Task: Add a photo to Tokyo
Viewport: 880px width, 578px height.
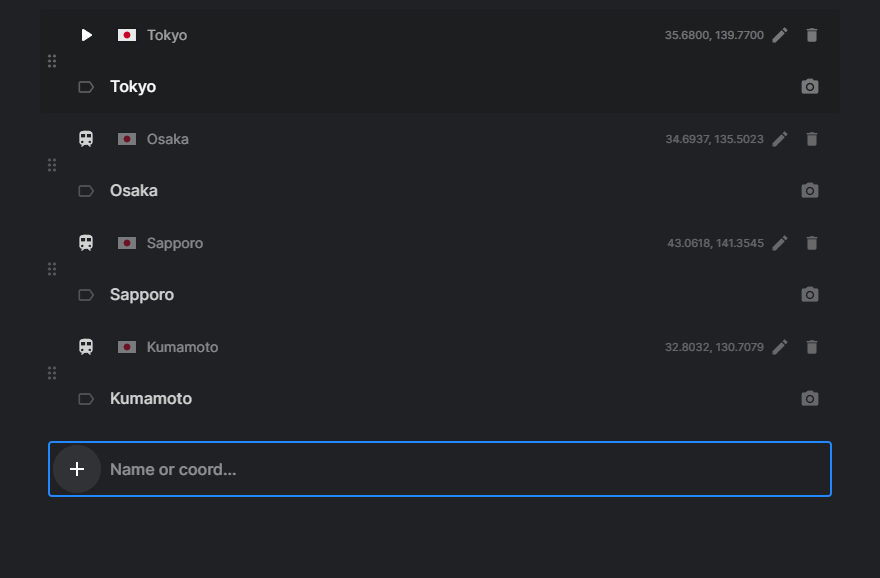Action: tap(809, 86)
